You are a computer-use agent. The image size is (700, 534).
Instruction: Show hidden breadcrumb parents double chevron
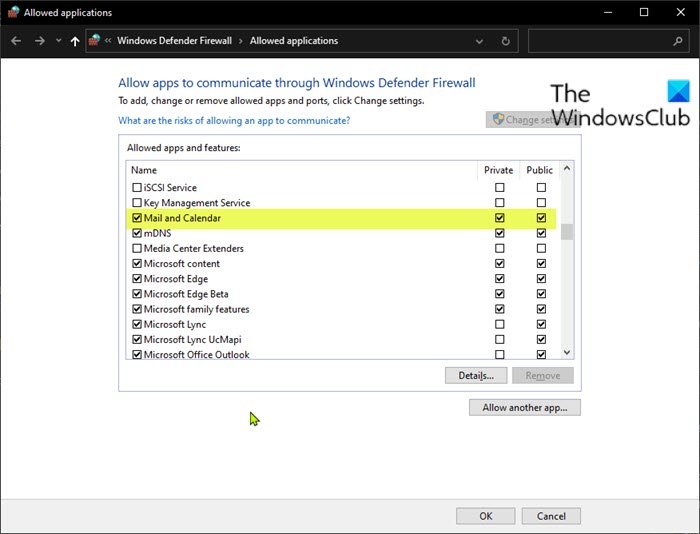coord(108,41)
